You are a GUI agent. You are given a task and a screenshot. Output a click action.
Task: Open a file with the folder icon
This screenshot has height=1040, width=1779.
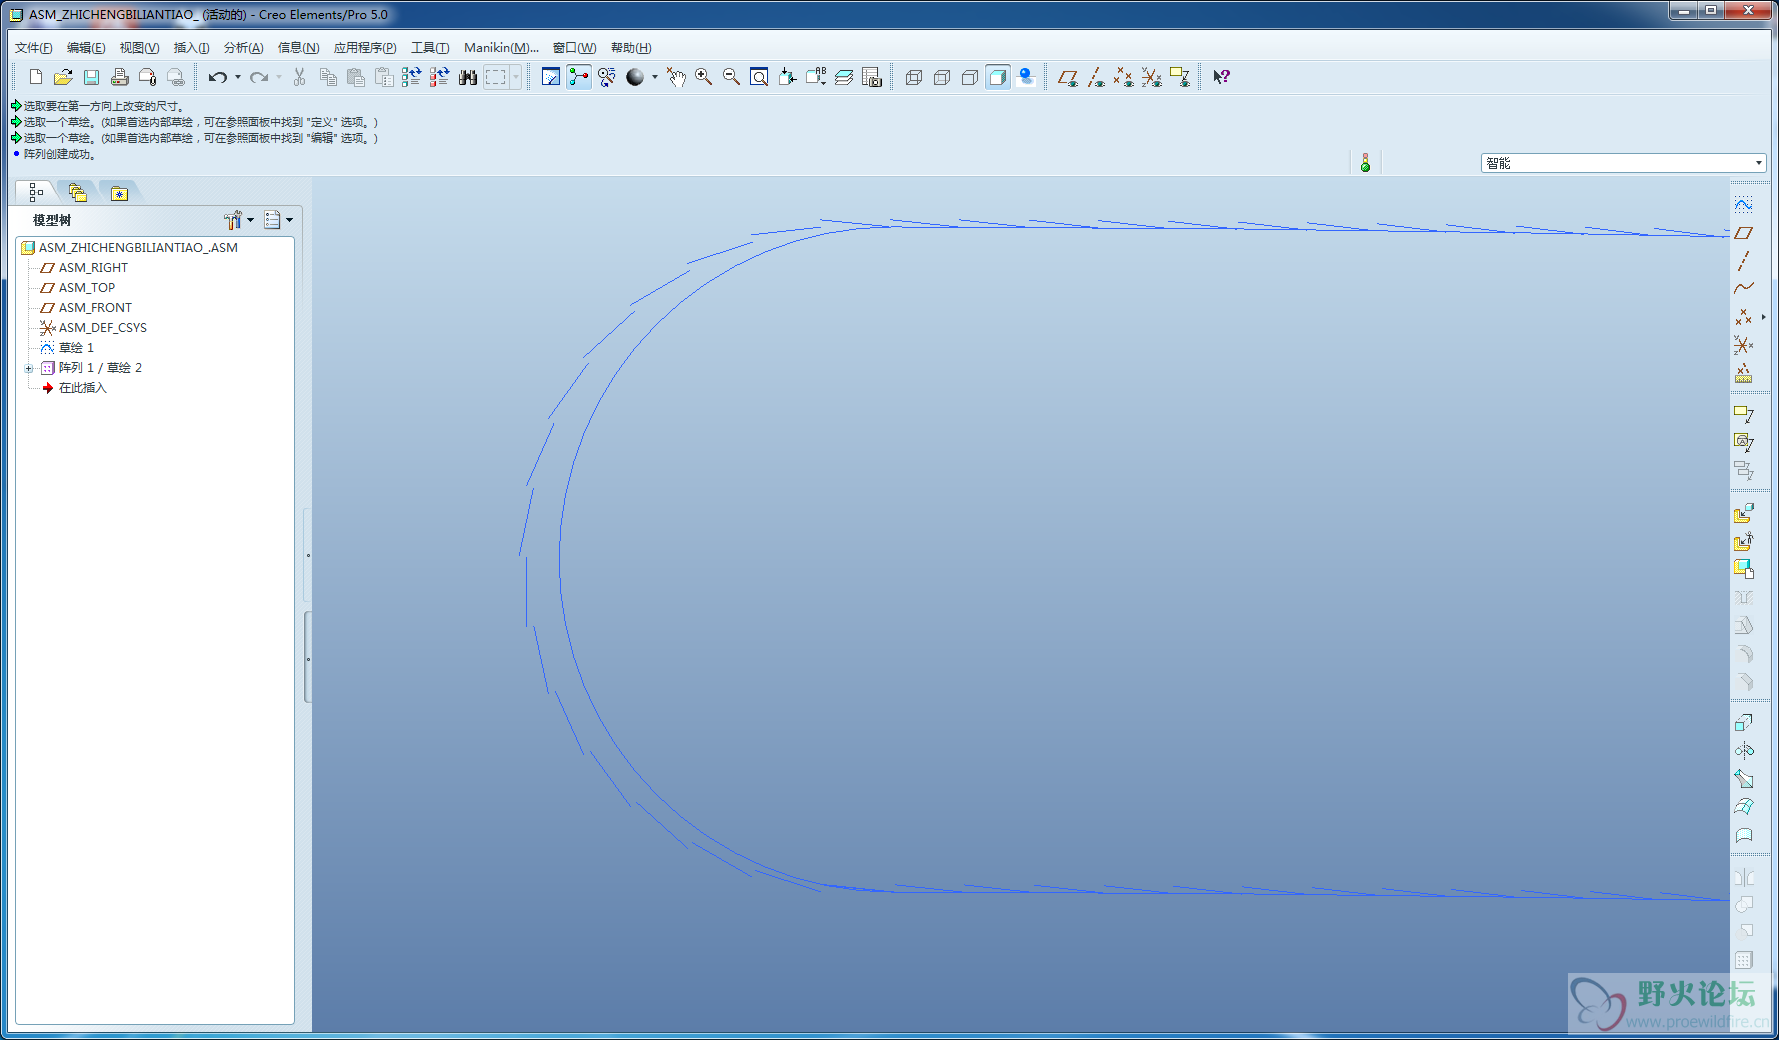pyautogui.click(x=63, y=77)
